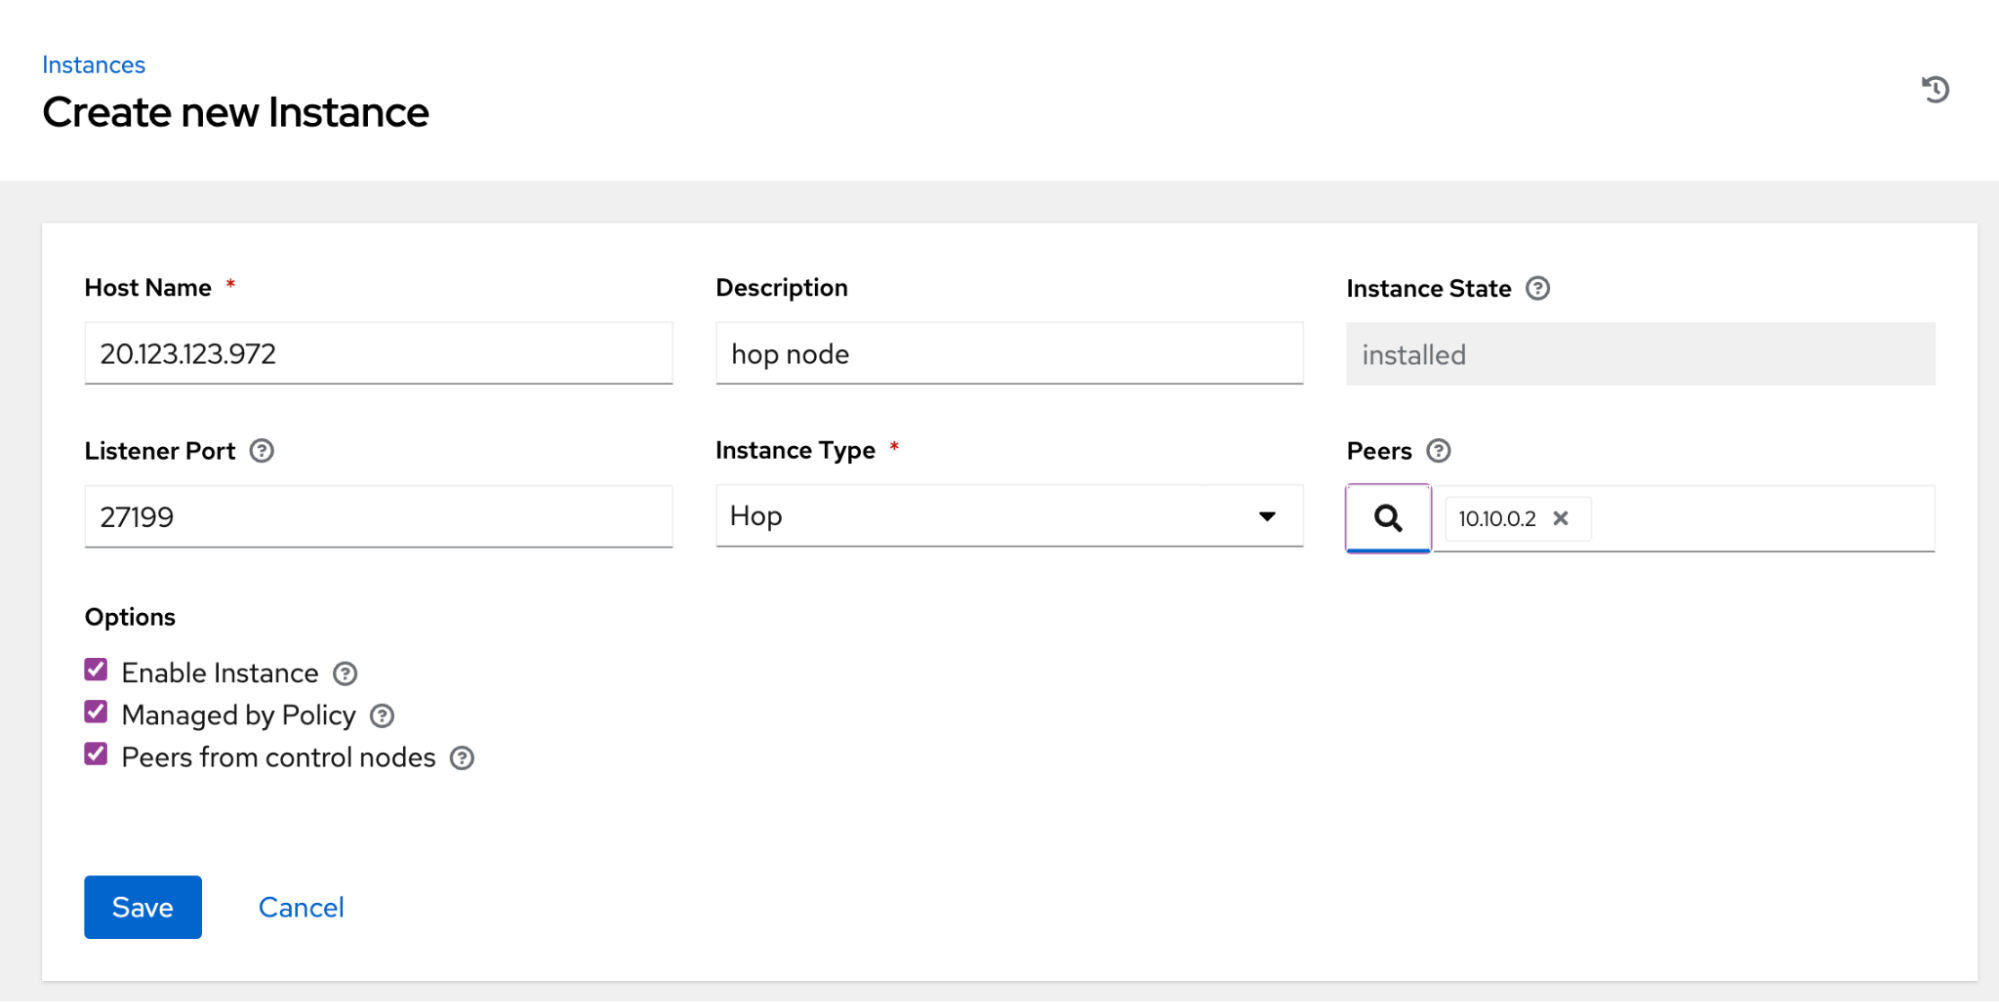Click the Instance State help icon
Image resolution: width=1999 pixels, height=1002 pixels.
point(1537,288)
